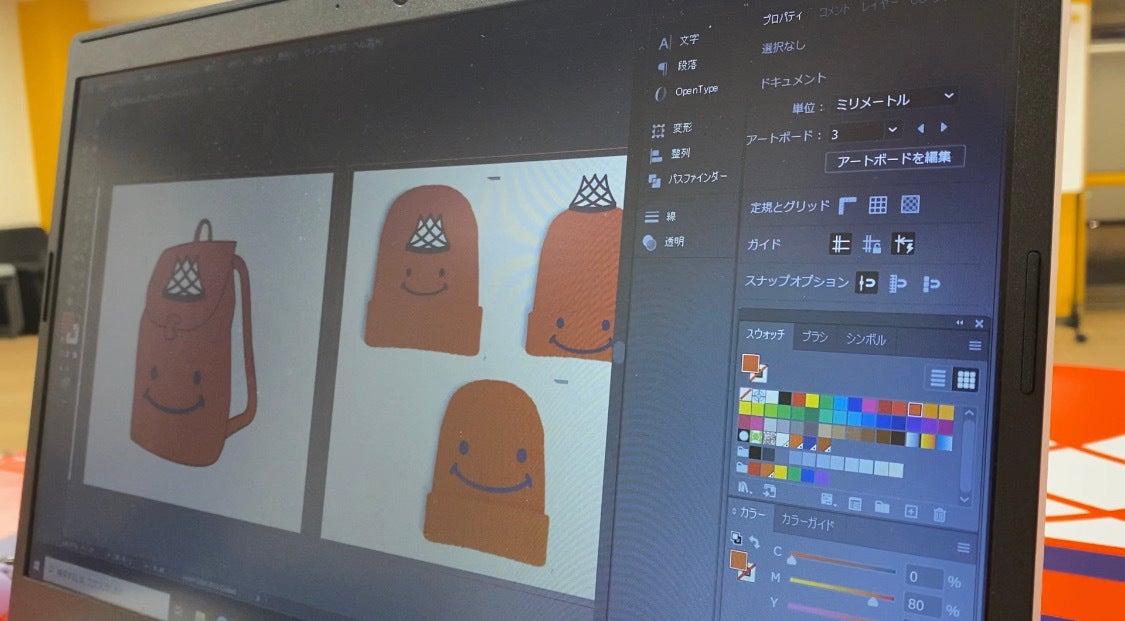
Task: Click new color group folder icon
Action: pos(882,508)
